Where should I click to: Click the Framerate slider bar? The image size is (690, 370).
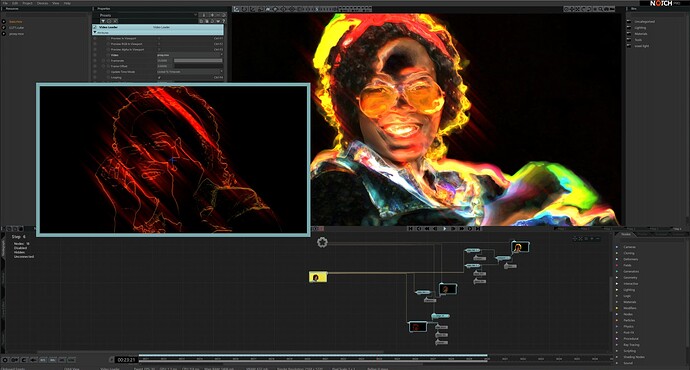pos(198,61)
